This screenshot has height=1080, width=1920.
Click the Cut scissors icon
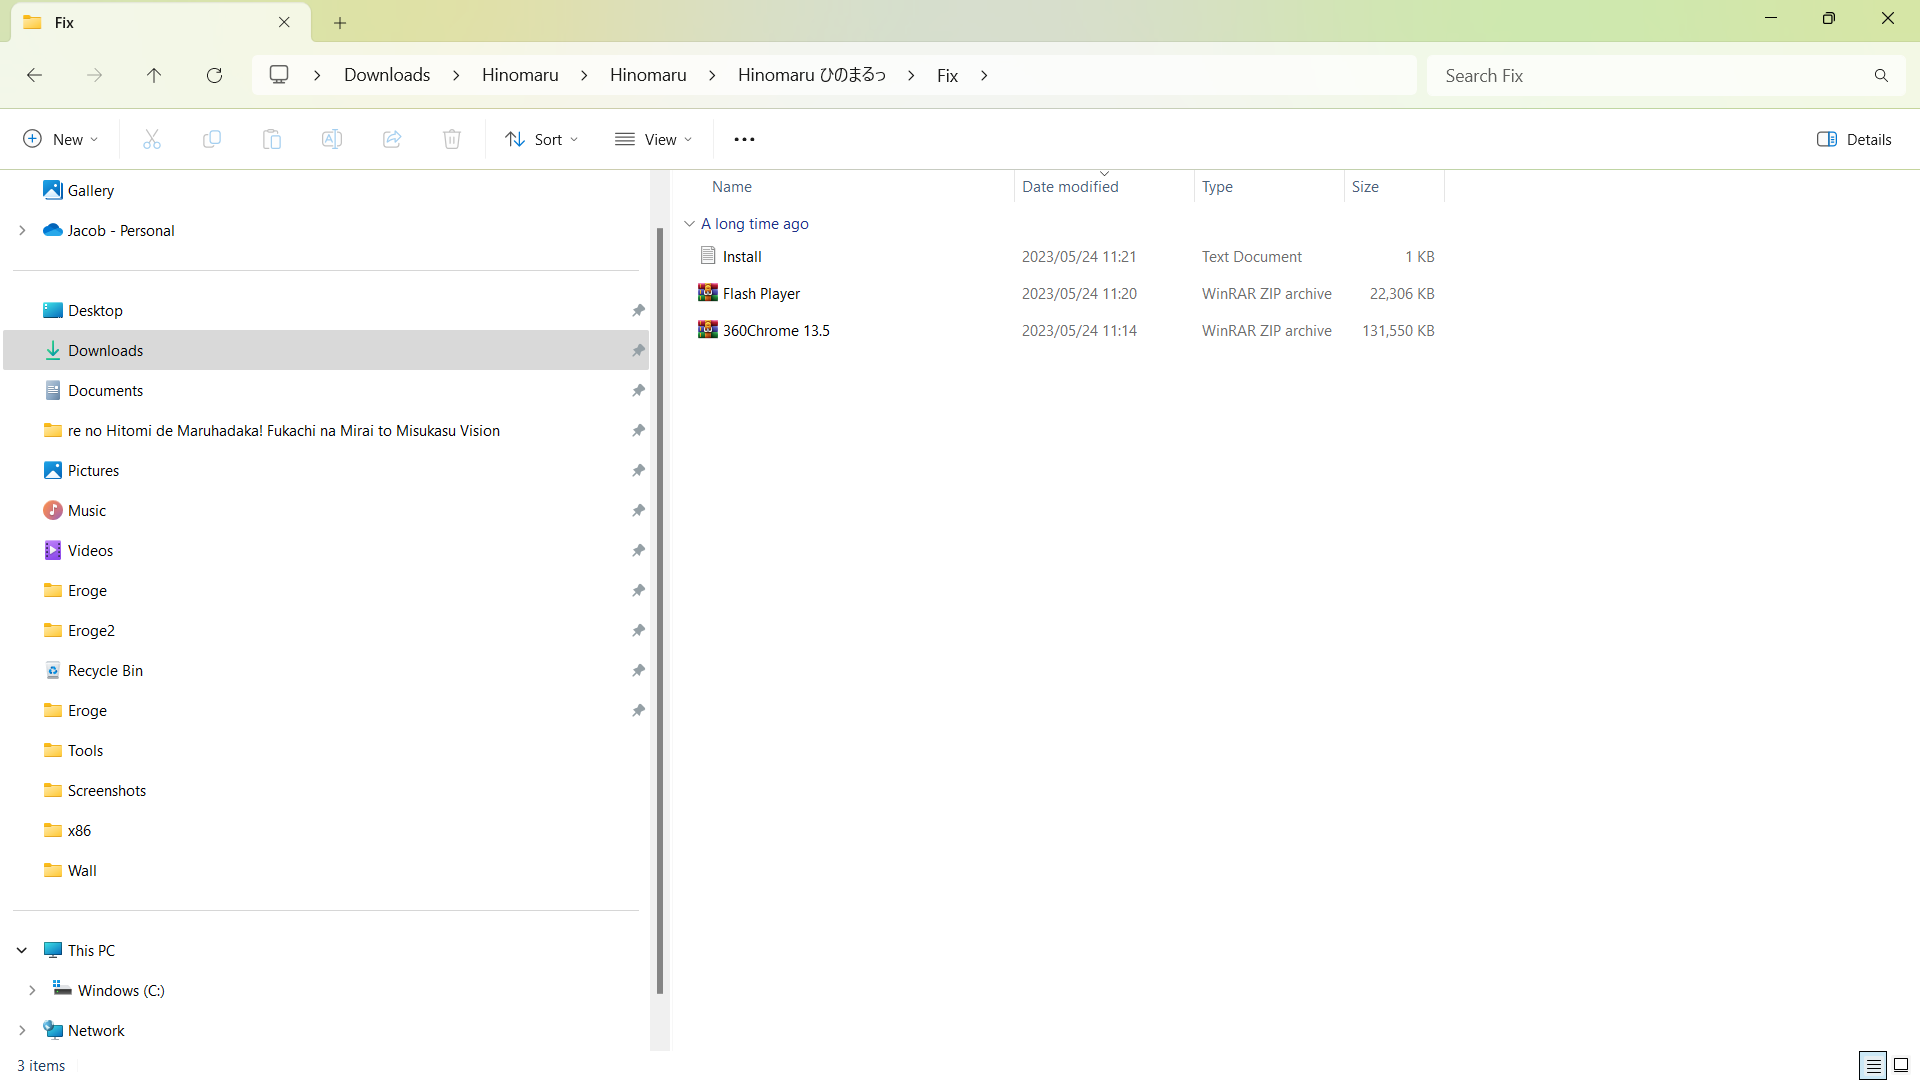(152, 139)
